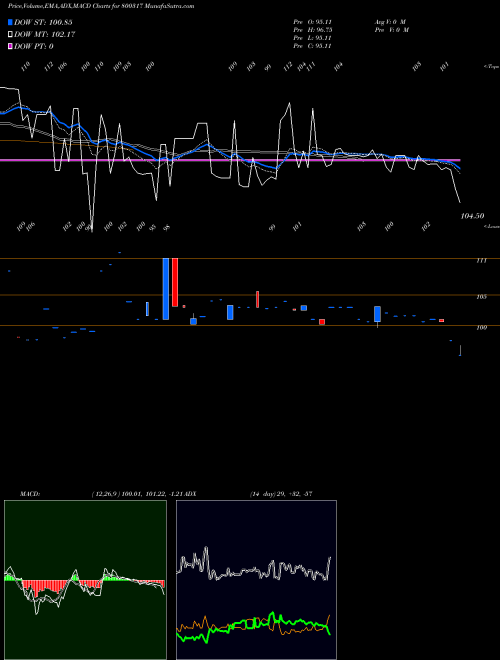This screenshot has width=500, height=660.
Task: Select the 'DOW ST: 100.85' legend text
Action: coord(43,22)
